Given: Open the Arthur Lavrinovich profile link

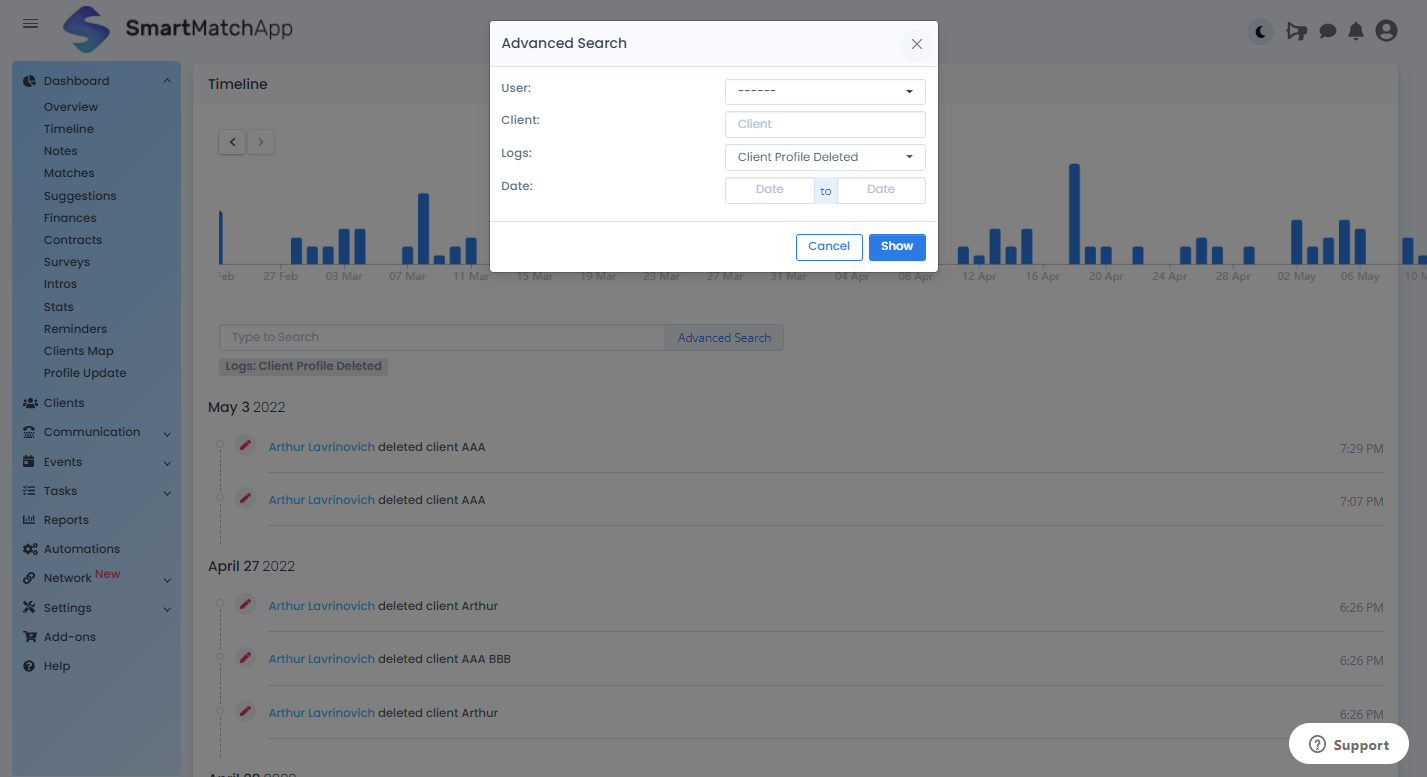Looking at the screenshot, I should (321, 446).
